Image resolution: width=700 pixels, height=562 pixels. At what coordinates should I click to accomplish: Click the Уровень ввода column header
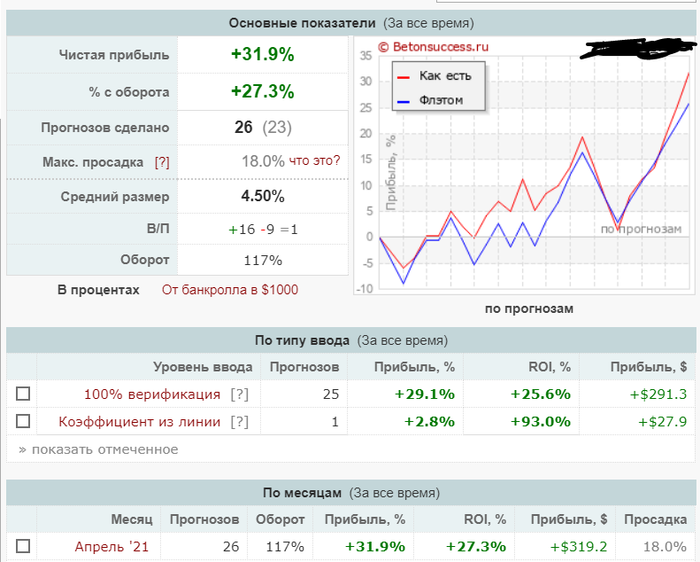tap(203, 367)
